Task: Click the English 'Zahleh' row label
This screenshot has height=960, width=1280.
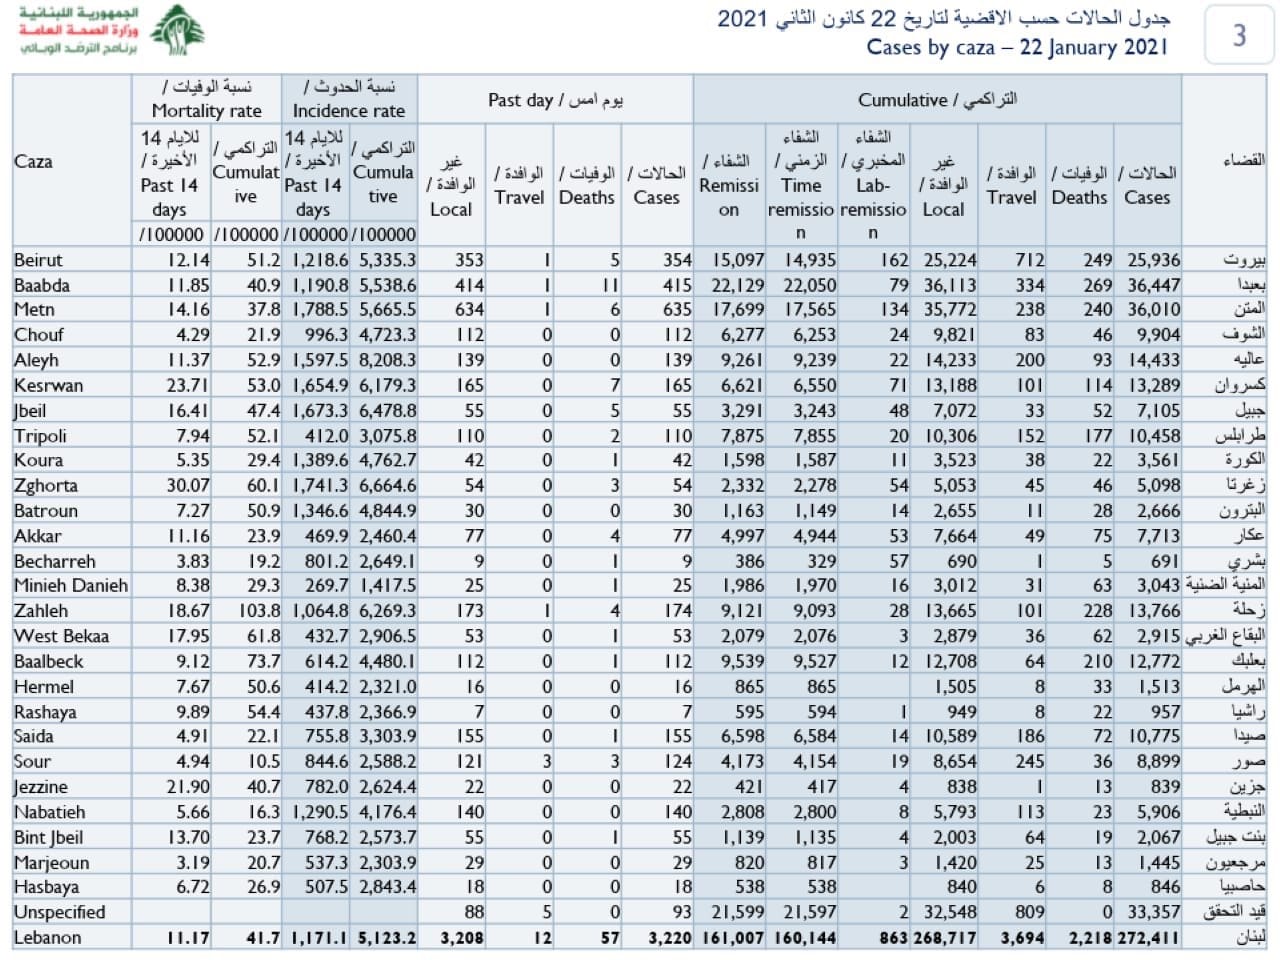Action: (x=41, y=611)
